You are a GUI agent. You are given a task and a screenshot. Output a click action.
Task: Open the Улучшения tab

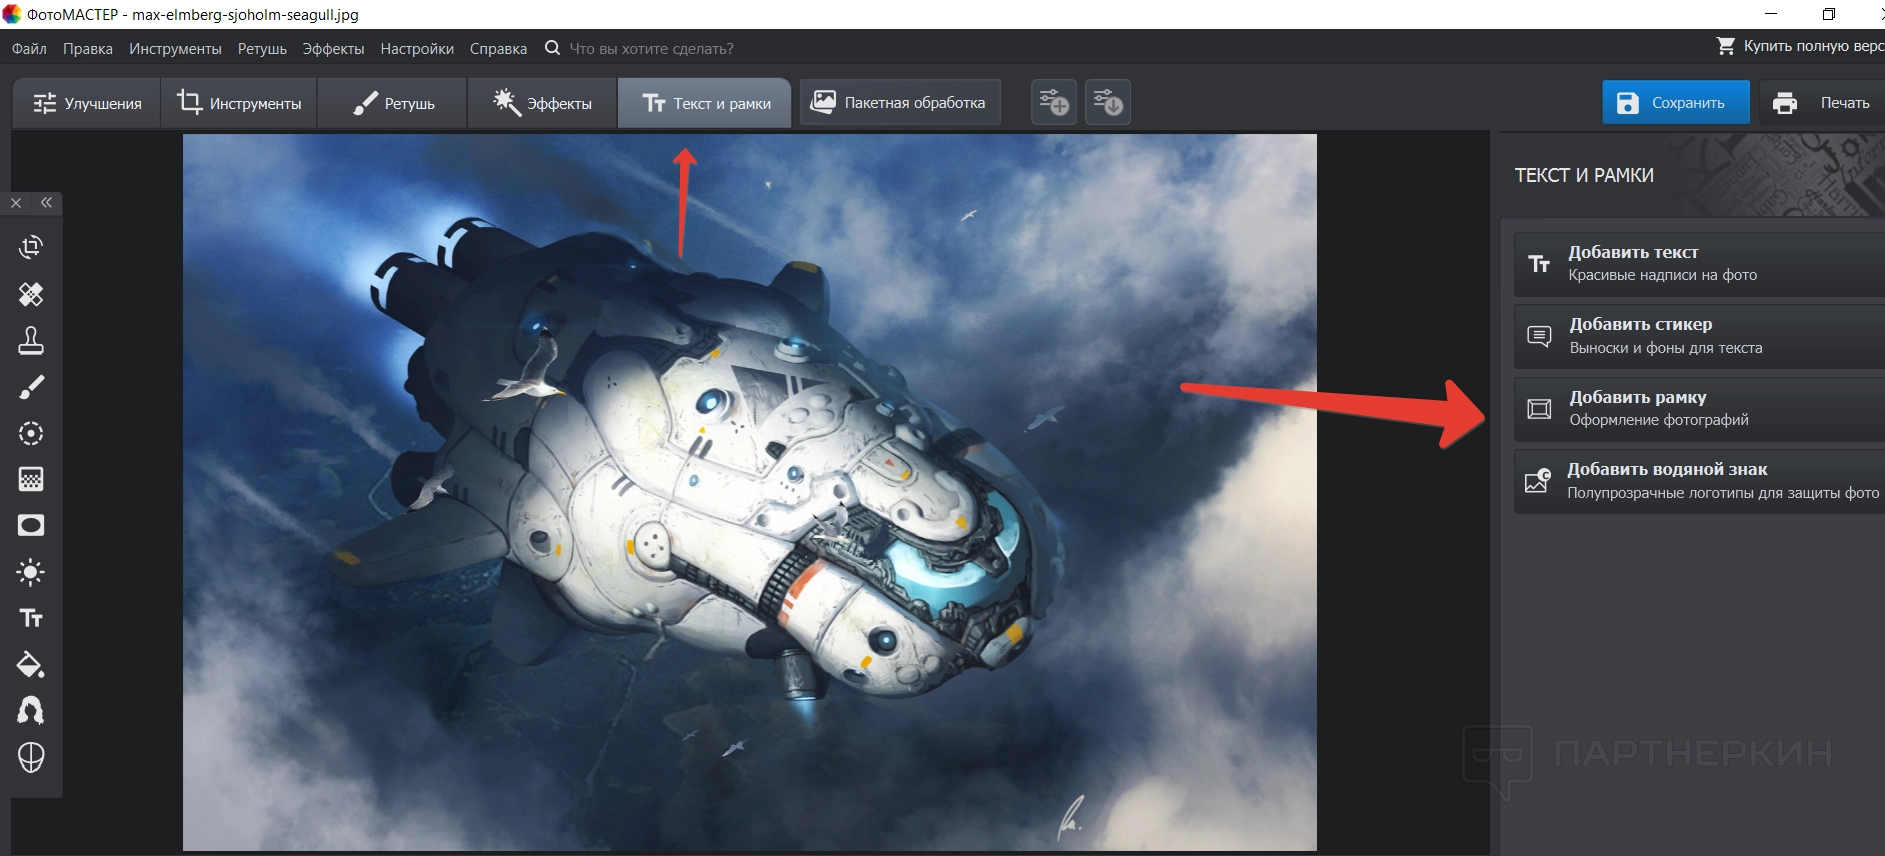coord(87,103)
